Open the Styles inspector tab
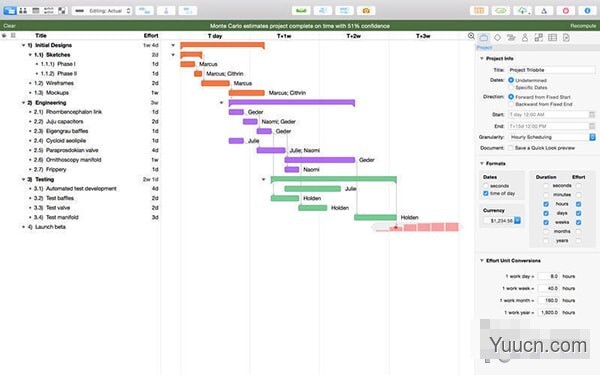Screen dimensions: 600x375 pyautogui.click(x=539, y=38)
